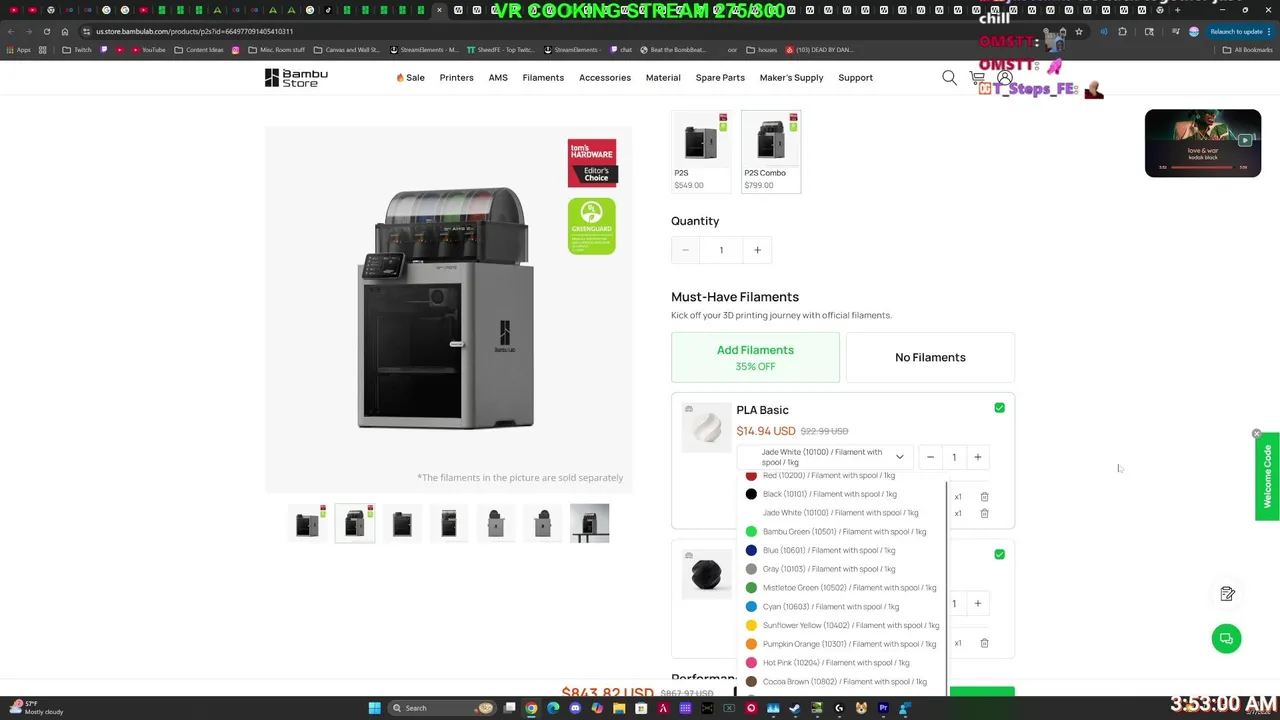Decrease PLA Basic quantity with minus
Viewport: 1280px width, 720px height.
click(930, 457)
